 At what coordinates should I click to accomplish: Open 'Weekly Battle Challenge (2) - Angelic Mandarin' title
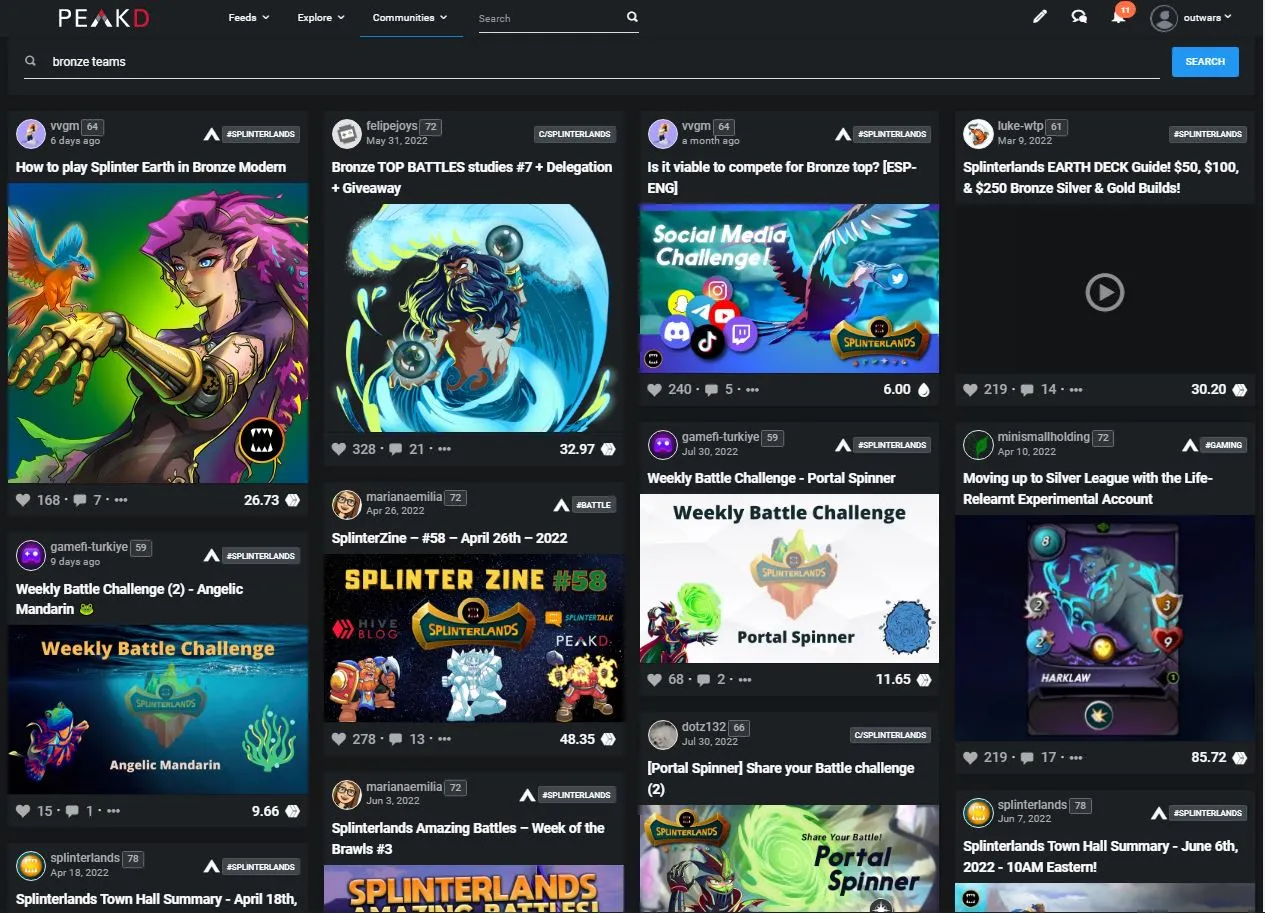point(130,599)
